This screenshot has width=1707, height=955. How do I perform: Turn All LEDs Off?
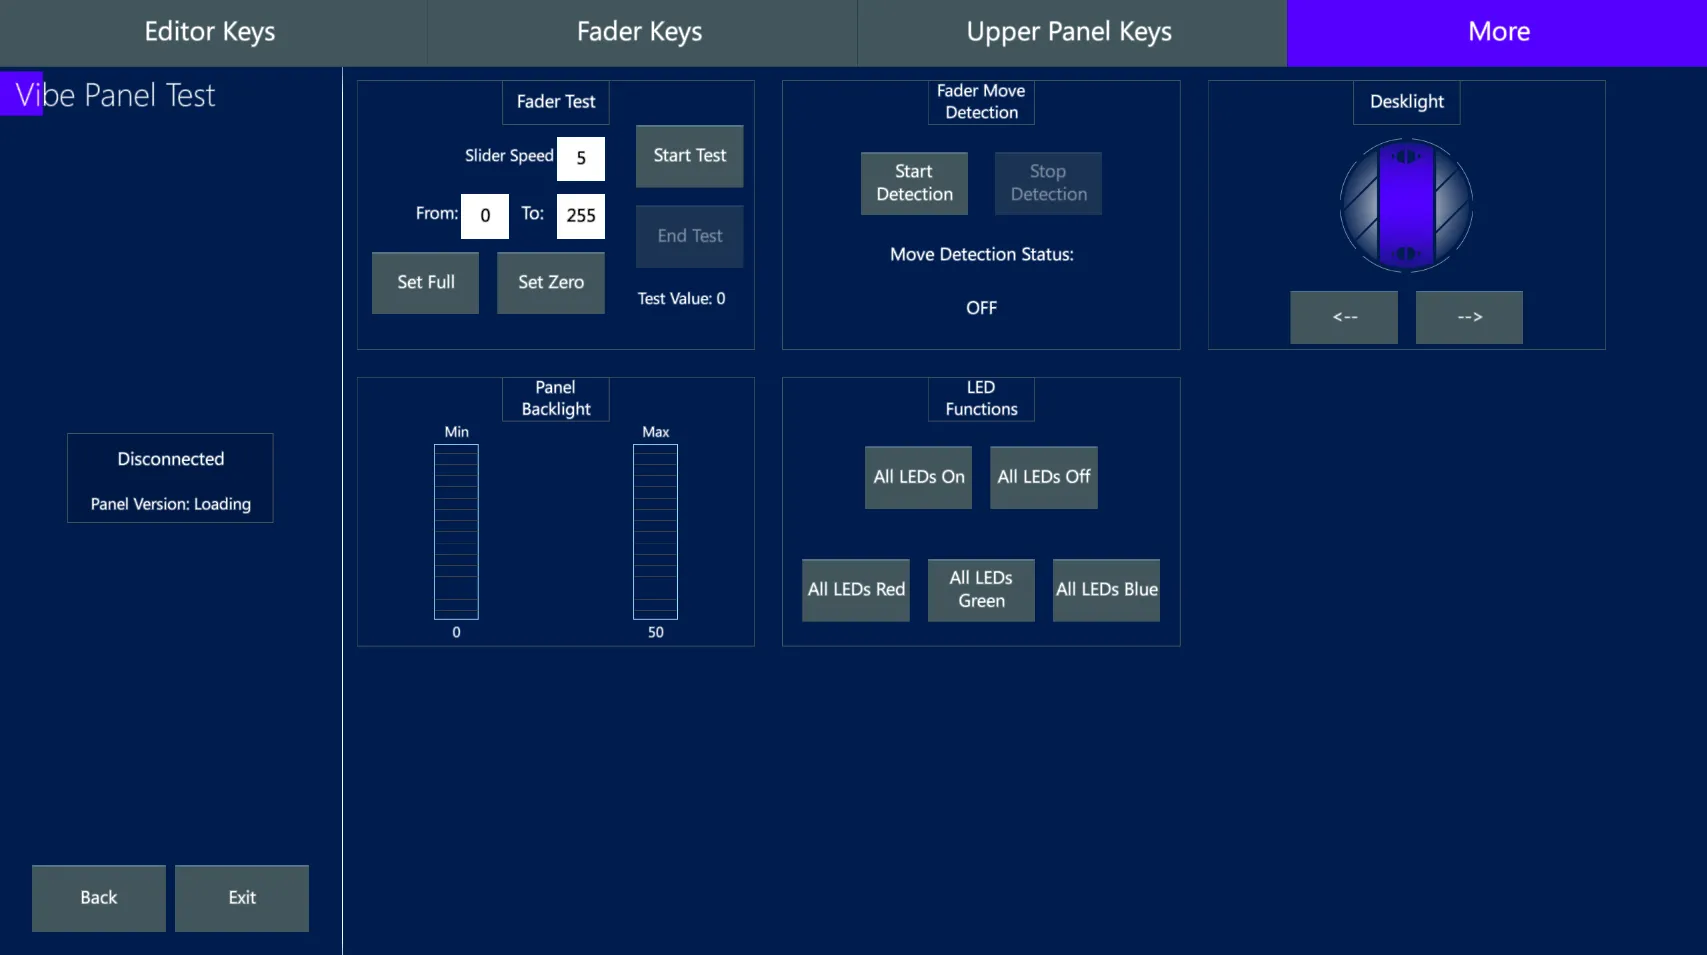pos(1044,478)
